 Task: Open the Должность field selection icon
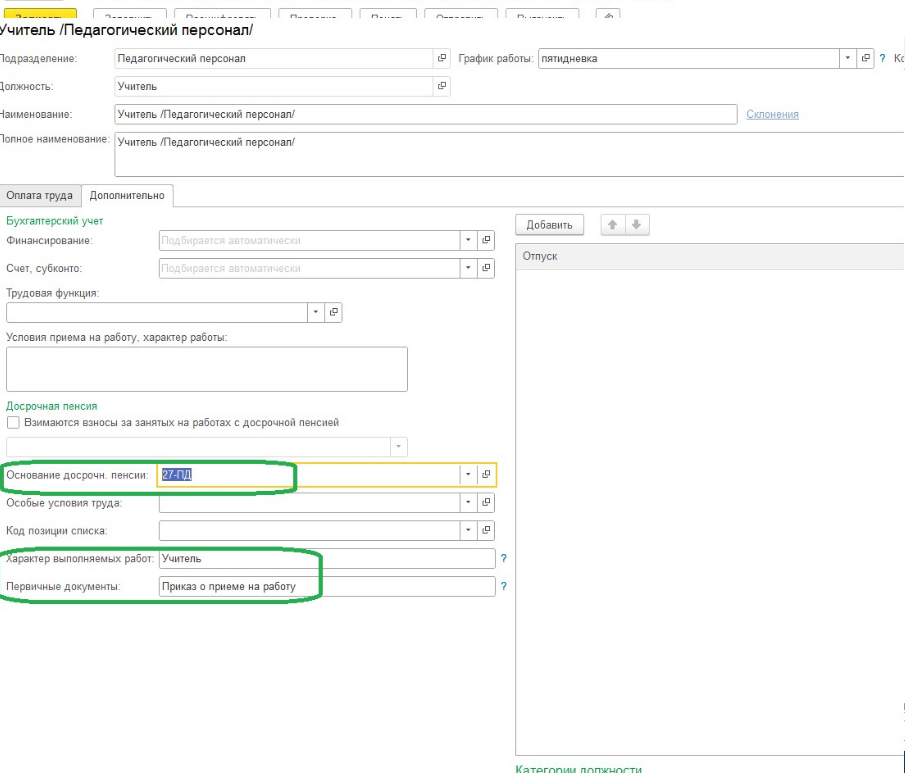point(442,87)
